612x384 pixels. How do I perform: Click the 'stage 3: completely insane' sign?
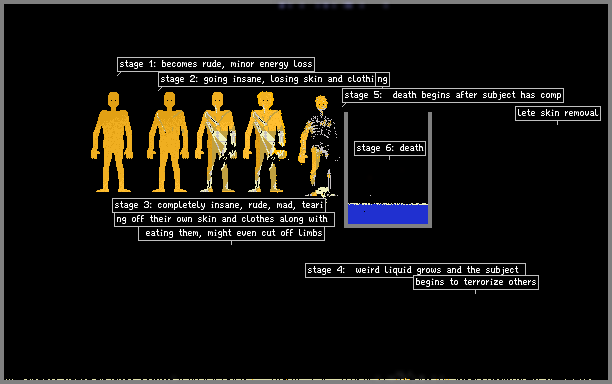tap(219, 205)
